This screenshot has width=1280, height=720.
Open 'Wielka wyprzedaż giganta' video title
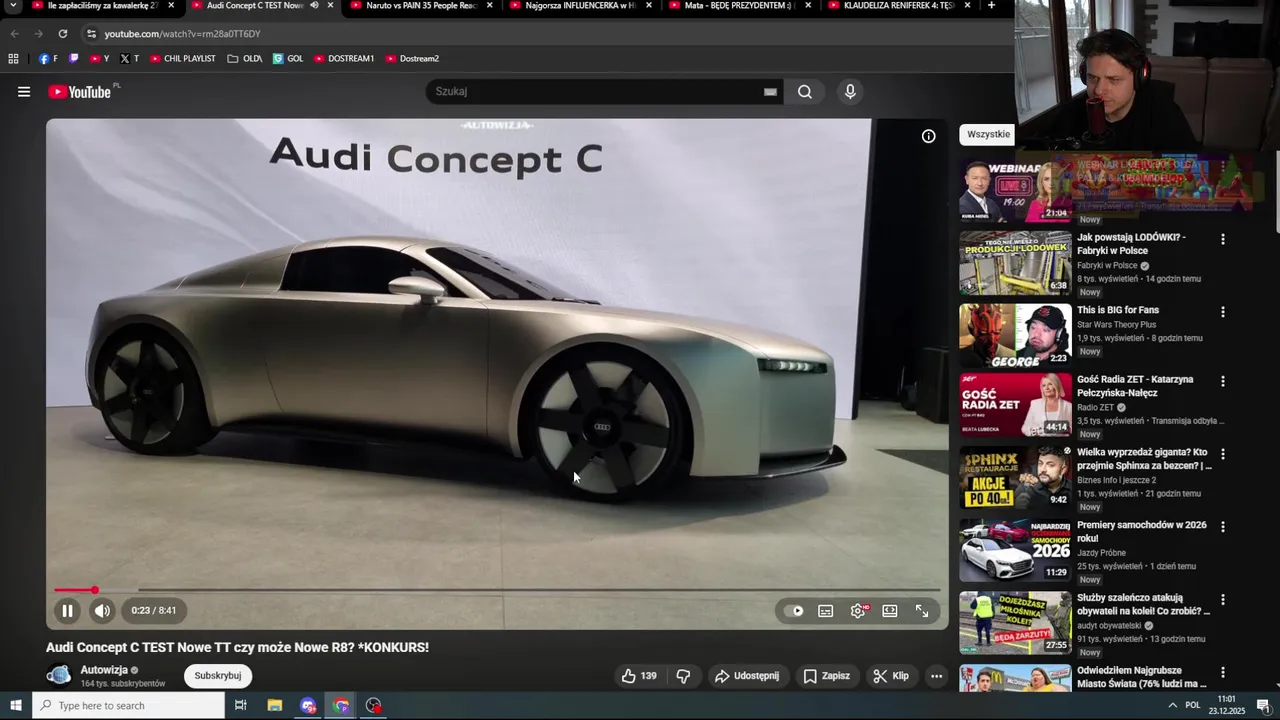click(1144, 459)
